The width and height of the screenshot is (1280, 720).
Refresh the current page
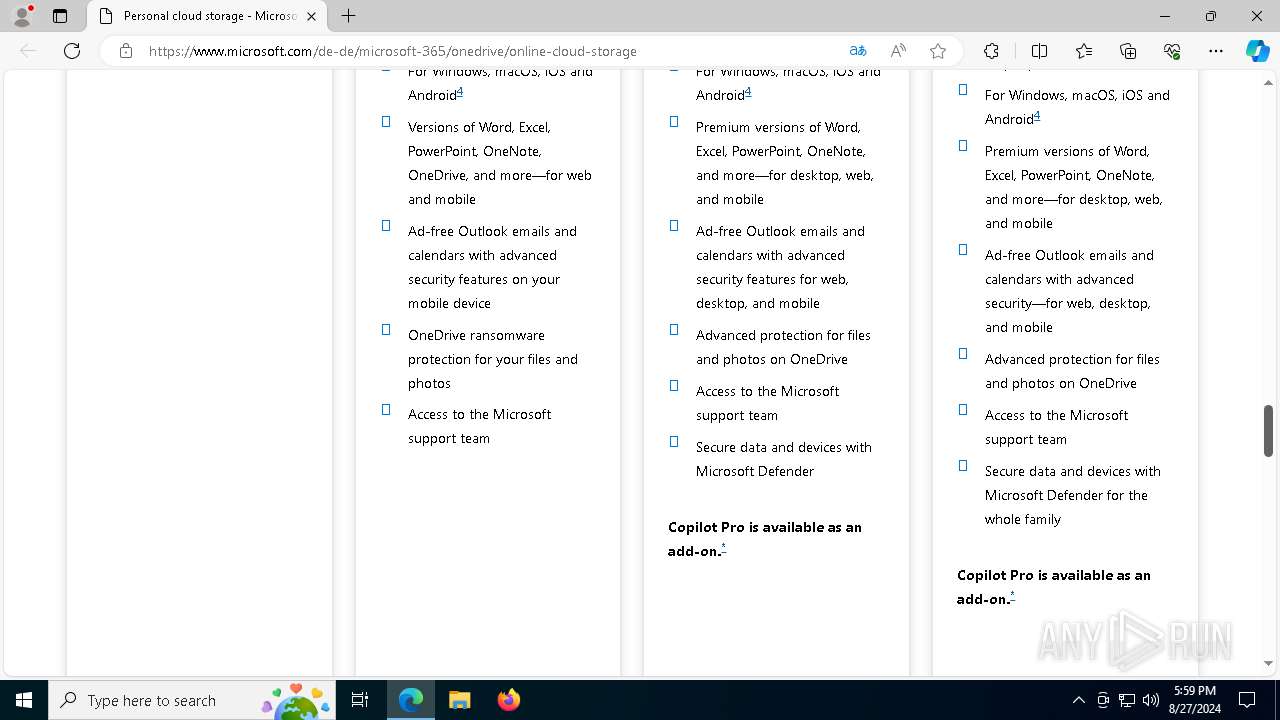pyautogui.click(x=72, y=51)
